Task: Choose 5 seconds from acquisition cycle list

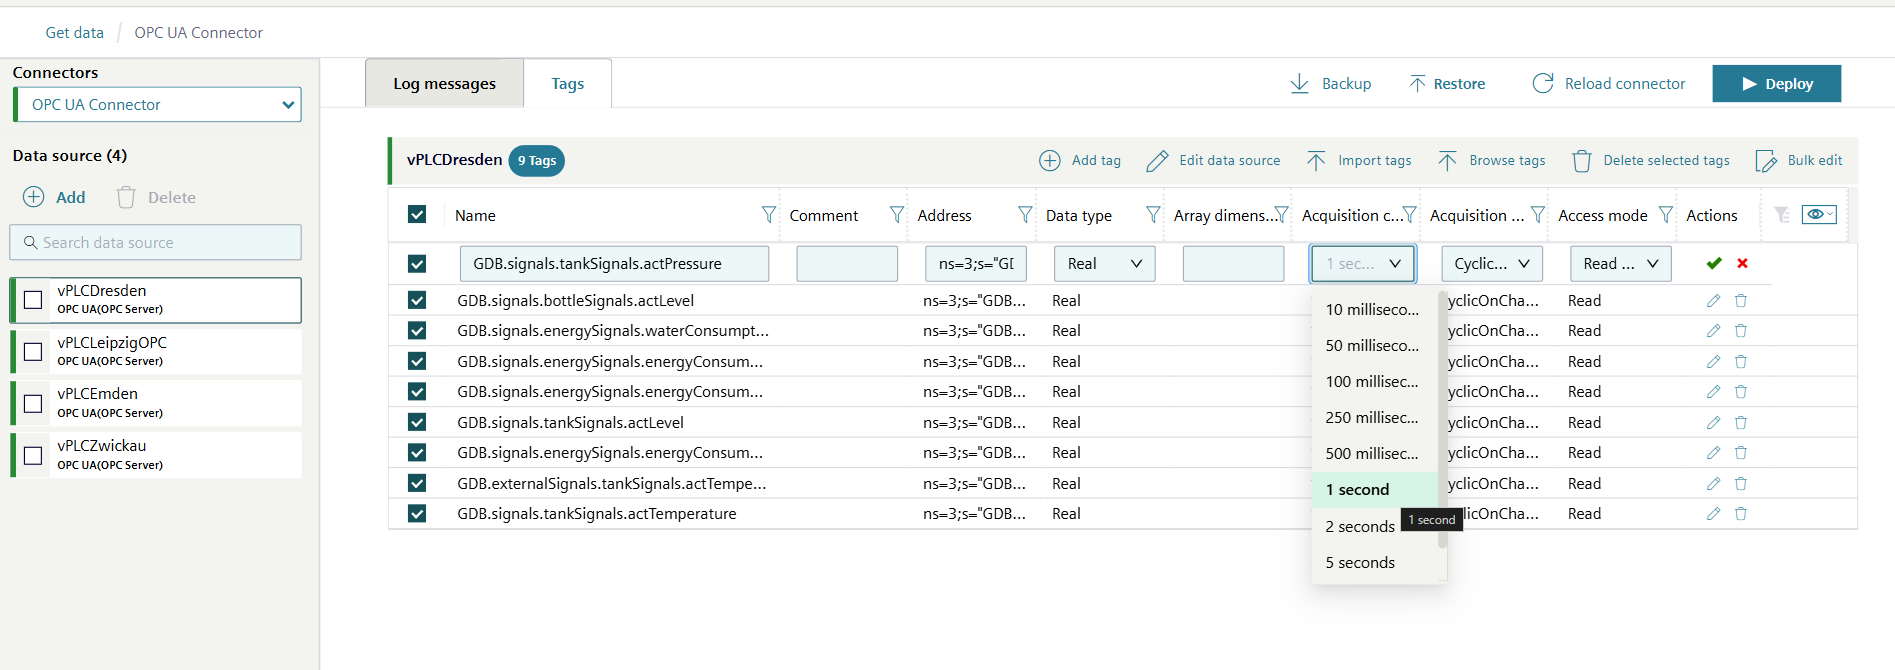Action: [x=1360, y=563]
